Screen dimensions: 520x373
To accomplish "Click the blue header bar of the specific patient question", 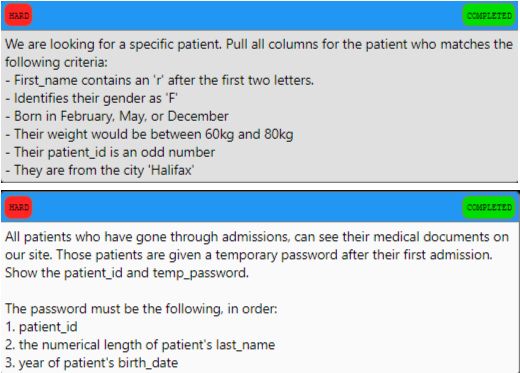I will (259, 15).
